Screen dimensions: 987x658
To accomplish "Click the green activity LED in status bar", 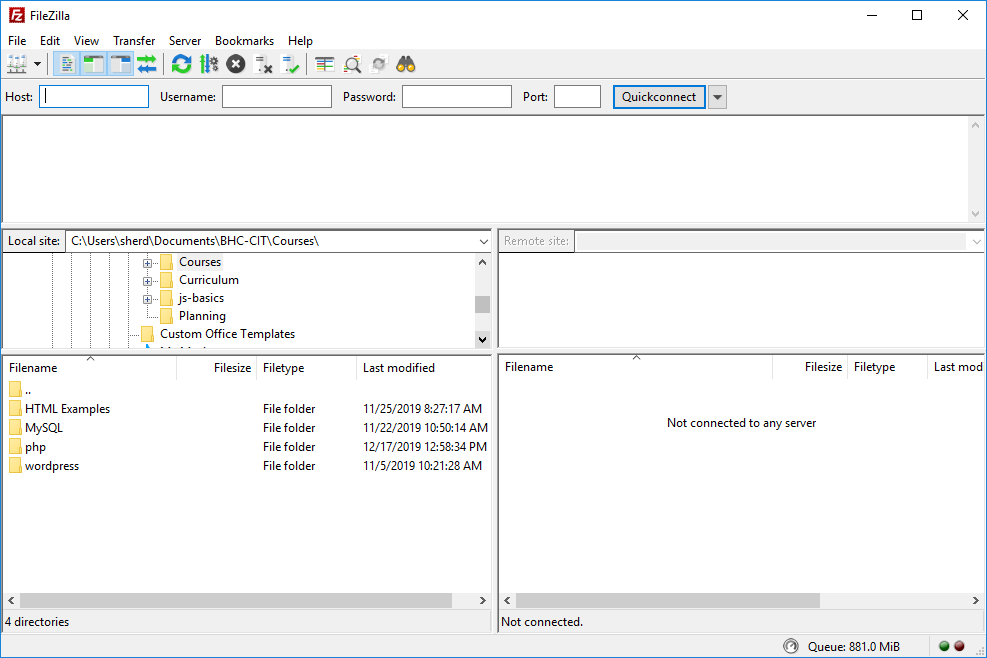I will coord(944,646).
